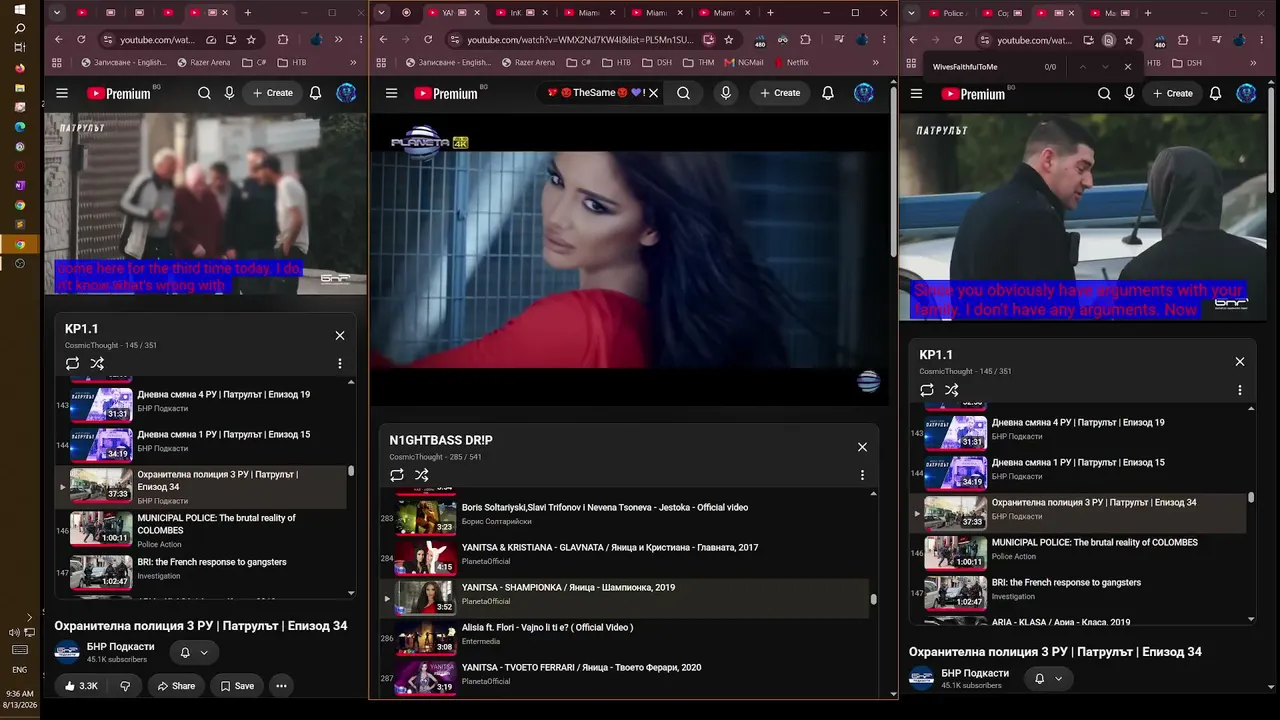Open notifications bell in middle window
Image resolution: width=1280 pixels, height=720 pixels.
[x=828, y=93]
